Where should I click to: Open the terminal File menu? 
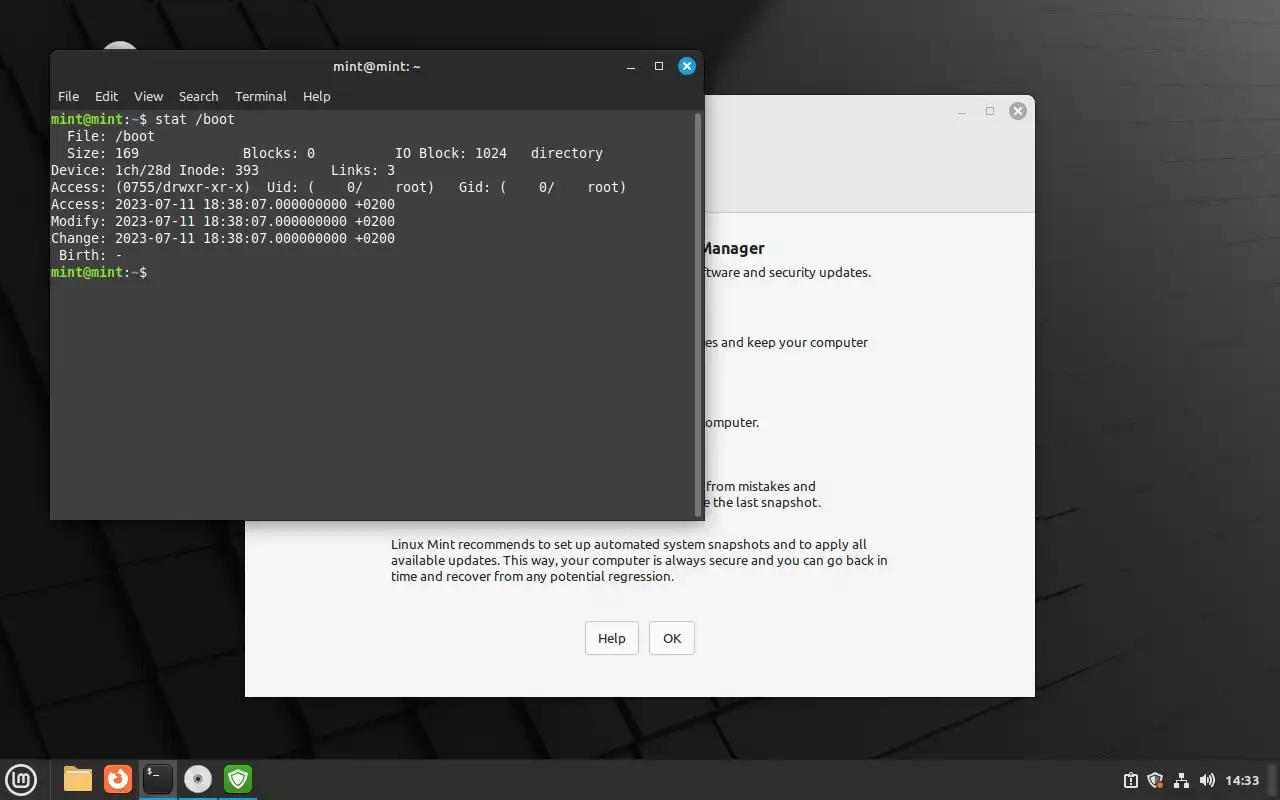pyautogui.click(x=68, y=96)
